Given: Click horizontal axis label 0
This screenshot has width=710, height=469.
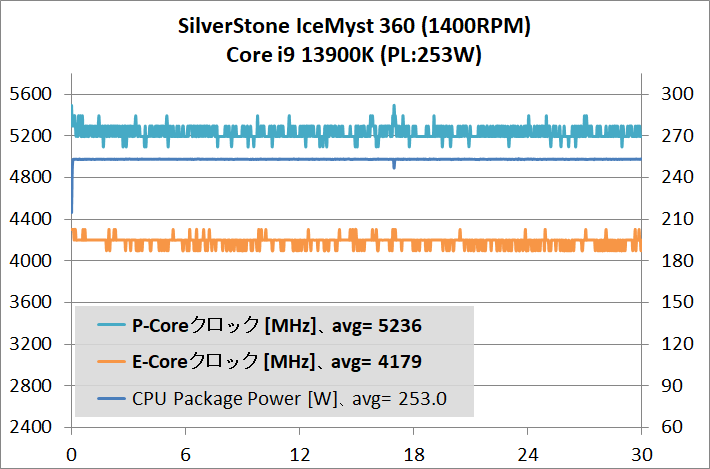Looking at the screenshot, I should click(72, 455).
